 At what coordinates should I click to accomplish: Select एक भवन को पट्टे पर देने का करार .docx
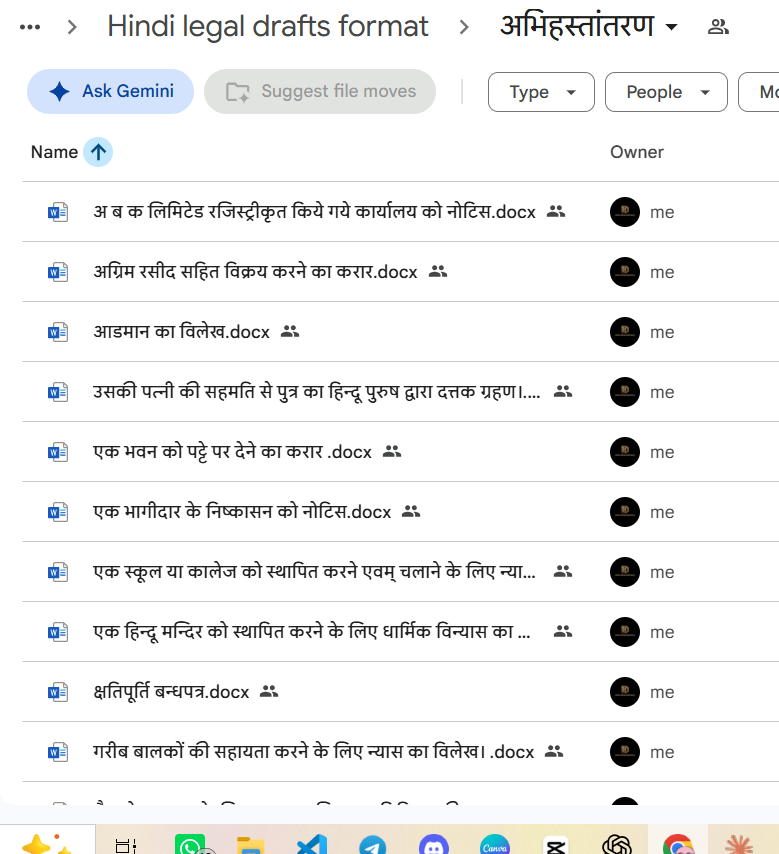232,452
